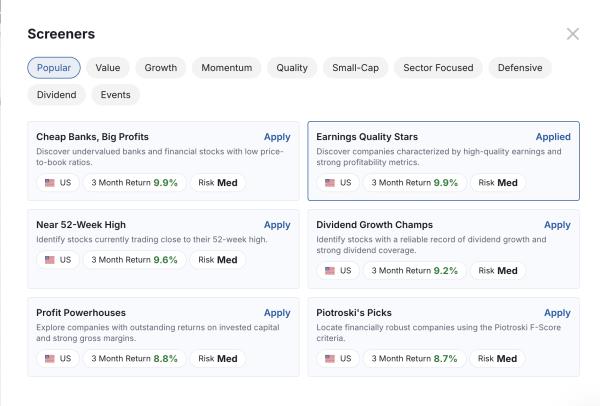Click the US flag in Piotroski's Picks card

pyautogui.click(x=330, y=359)
